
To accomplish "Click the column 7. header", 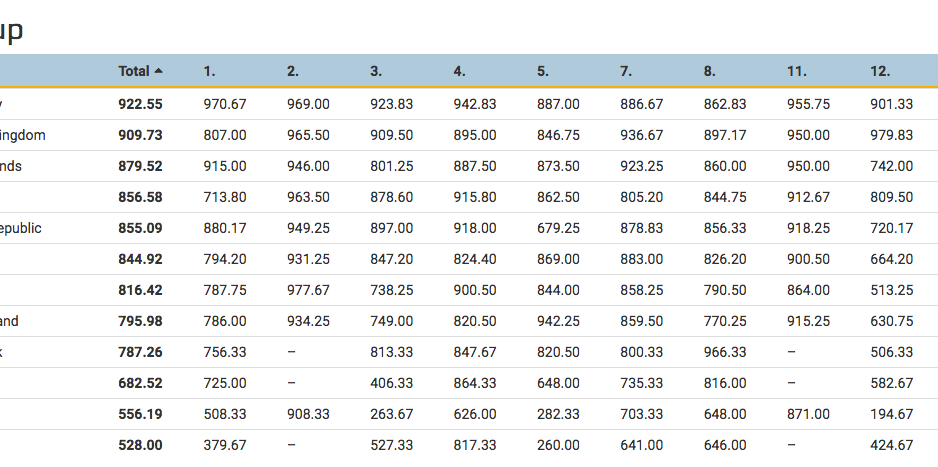I will (626, 71).
